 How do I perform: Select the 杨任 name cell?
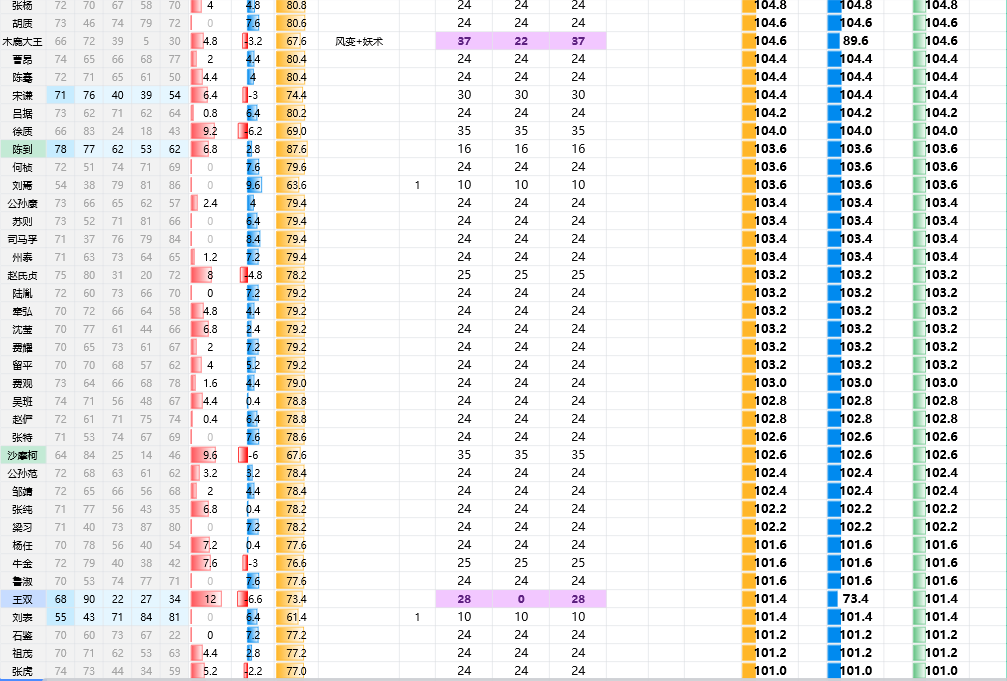coord(22,545)
